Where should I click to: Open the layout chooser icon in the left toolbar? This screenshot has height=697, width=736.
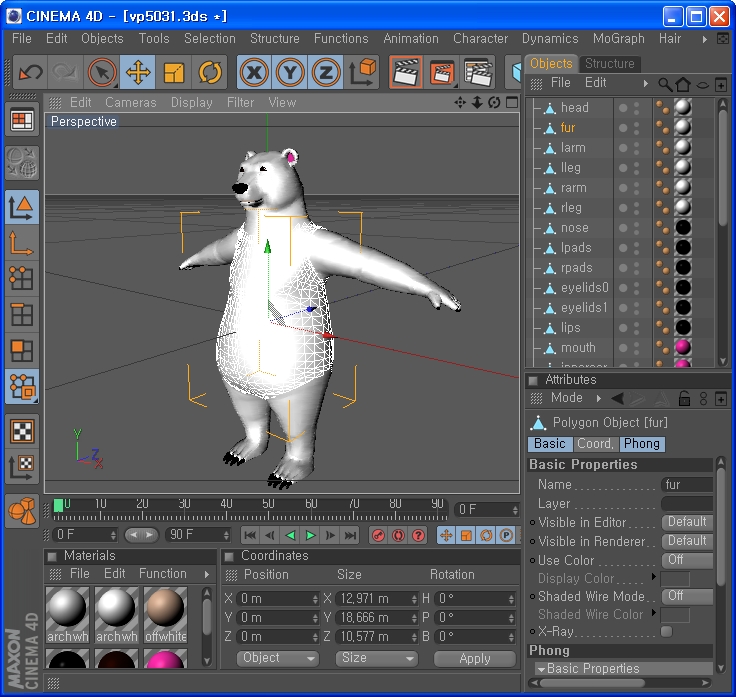click(22, 120)
